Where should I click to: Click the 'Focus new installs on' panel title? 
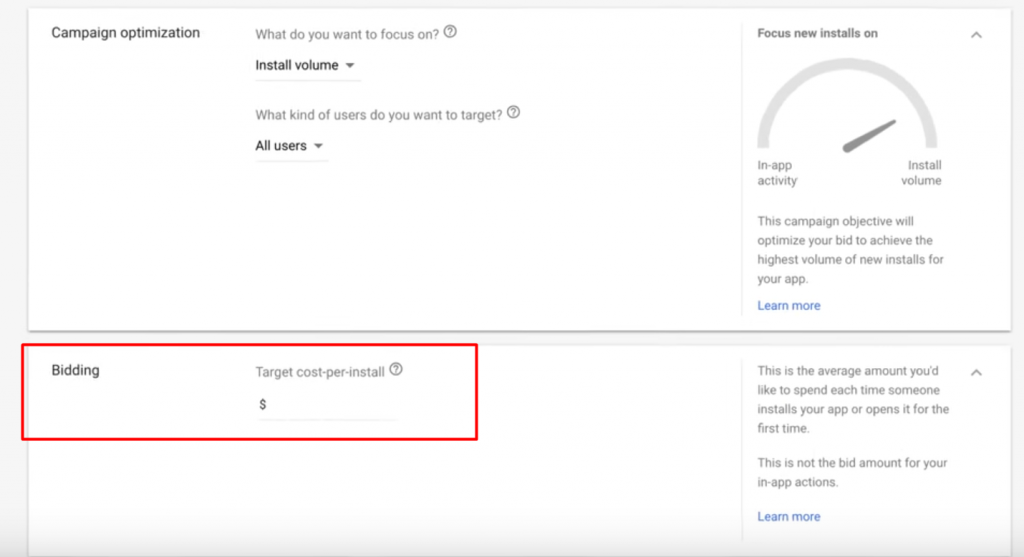817,33
